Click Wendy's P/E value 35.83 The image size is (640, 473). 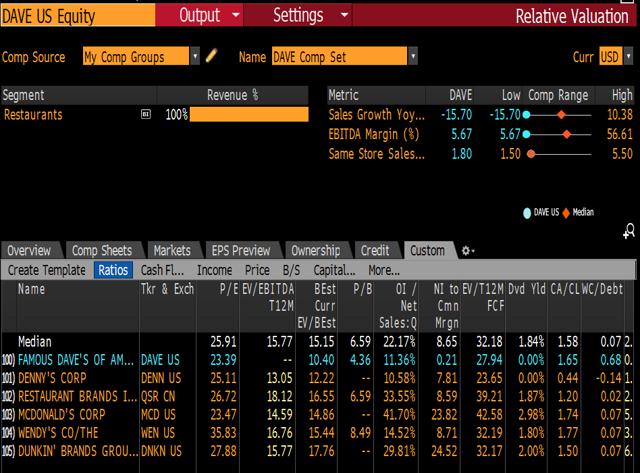pyautogui.click(x=223, y=433)
